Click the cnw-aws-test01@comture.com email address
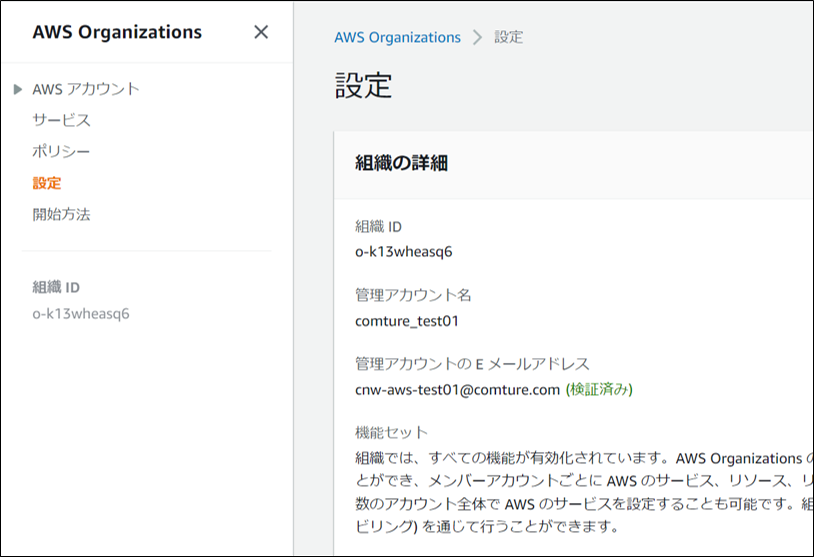814x557 pixels. point(457,389)
